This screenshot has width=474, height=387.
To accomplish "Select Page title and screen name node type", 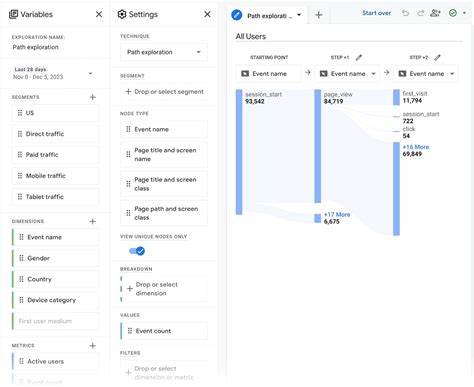I will [x=164, y=155].
